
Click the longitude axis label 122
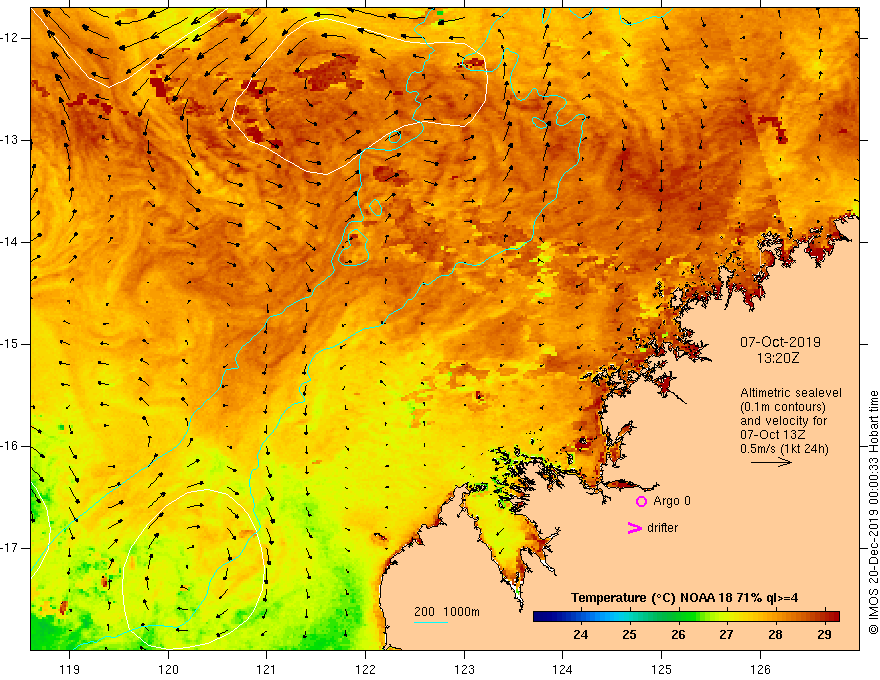coord(365,669)
